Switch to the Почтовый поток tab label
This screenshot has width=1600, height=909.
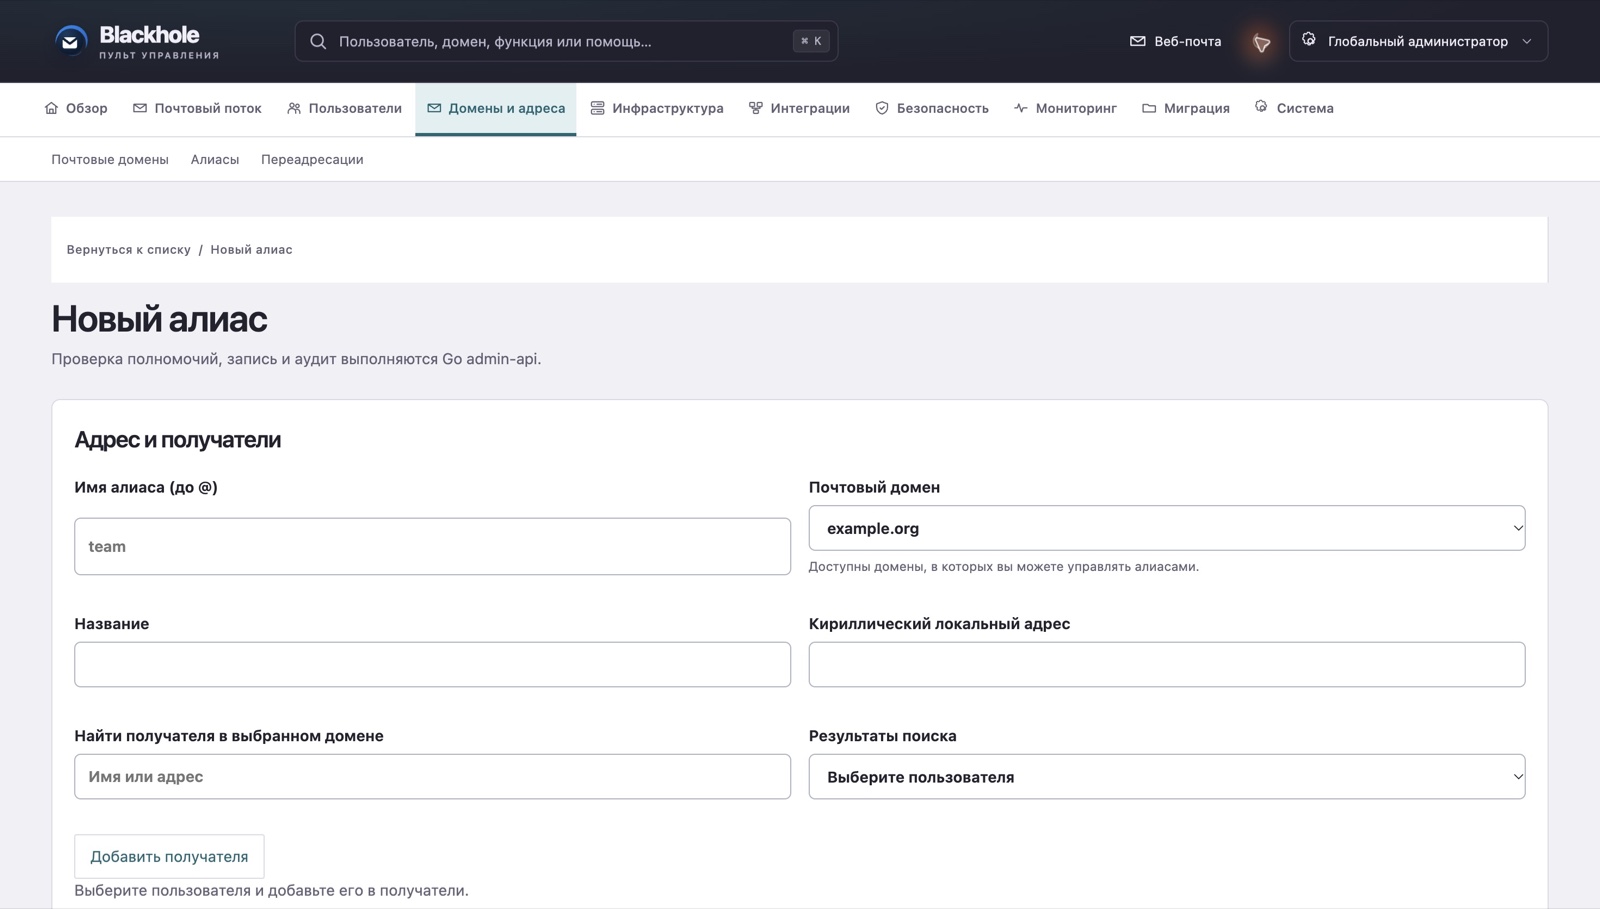pyautogui.click(x=208, y=108)
